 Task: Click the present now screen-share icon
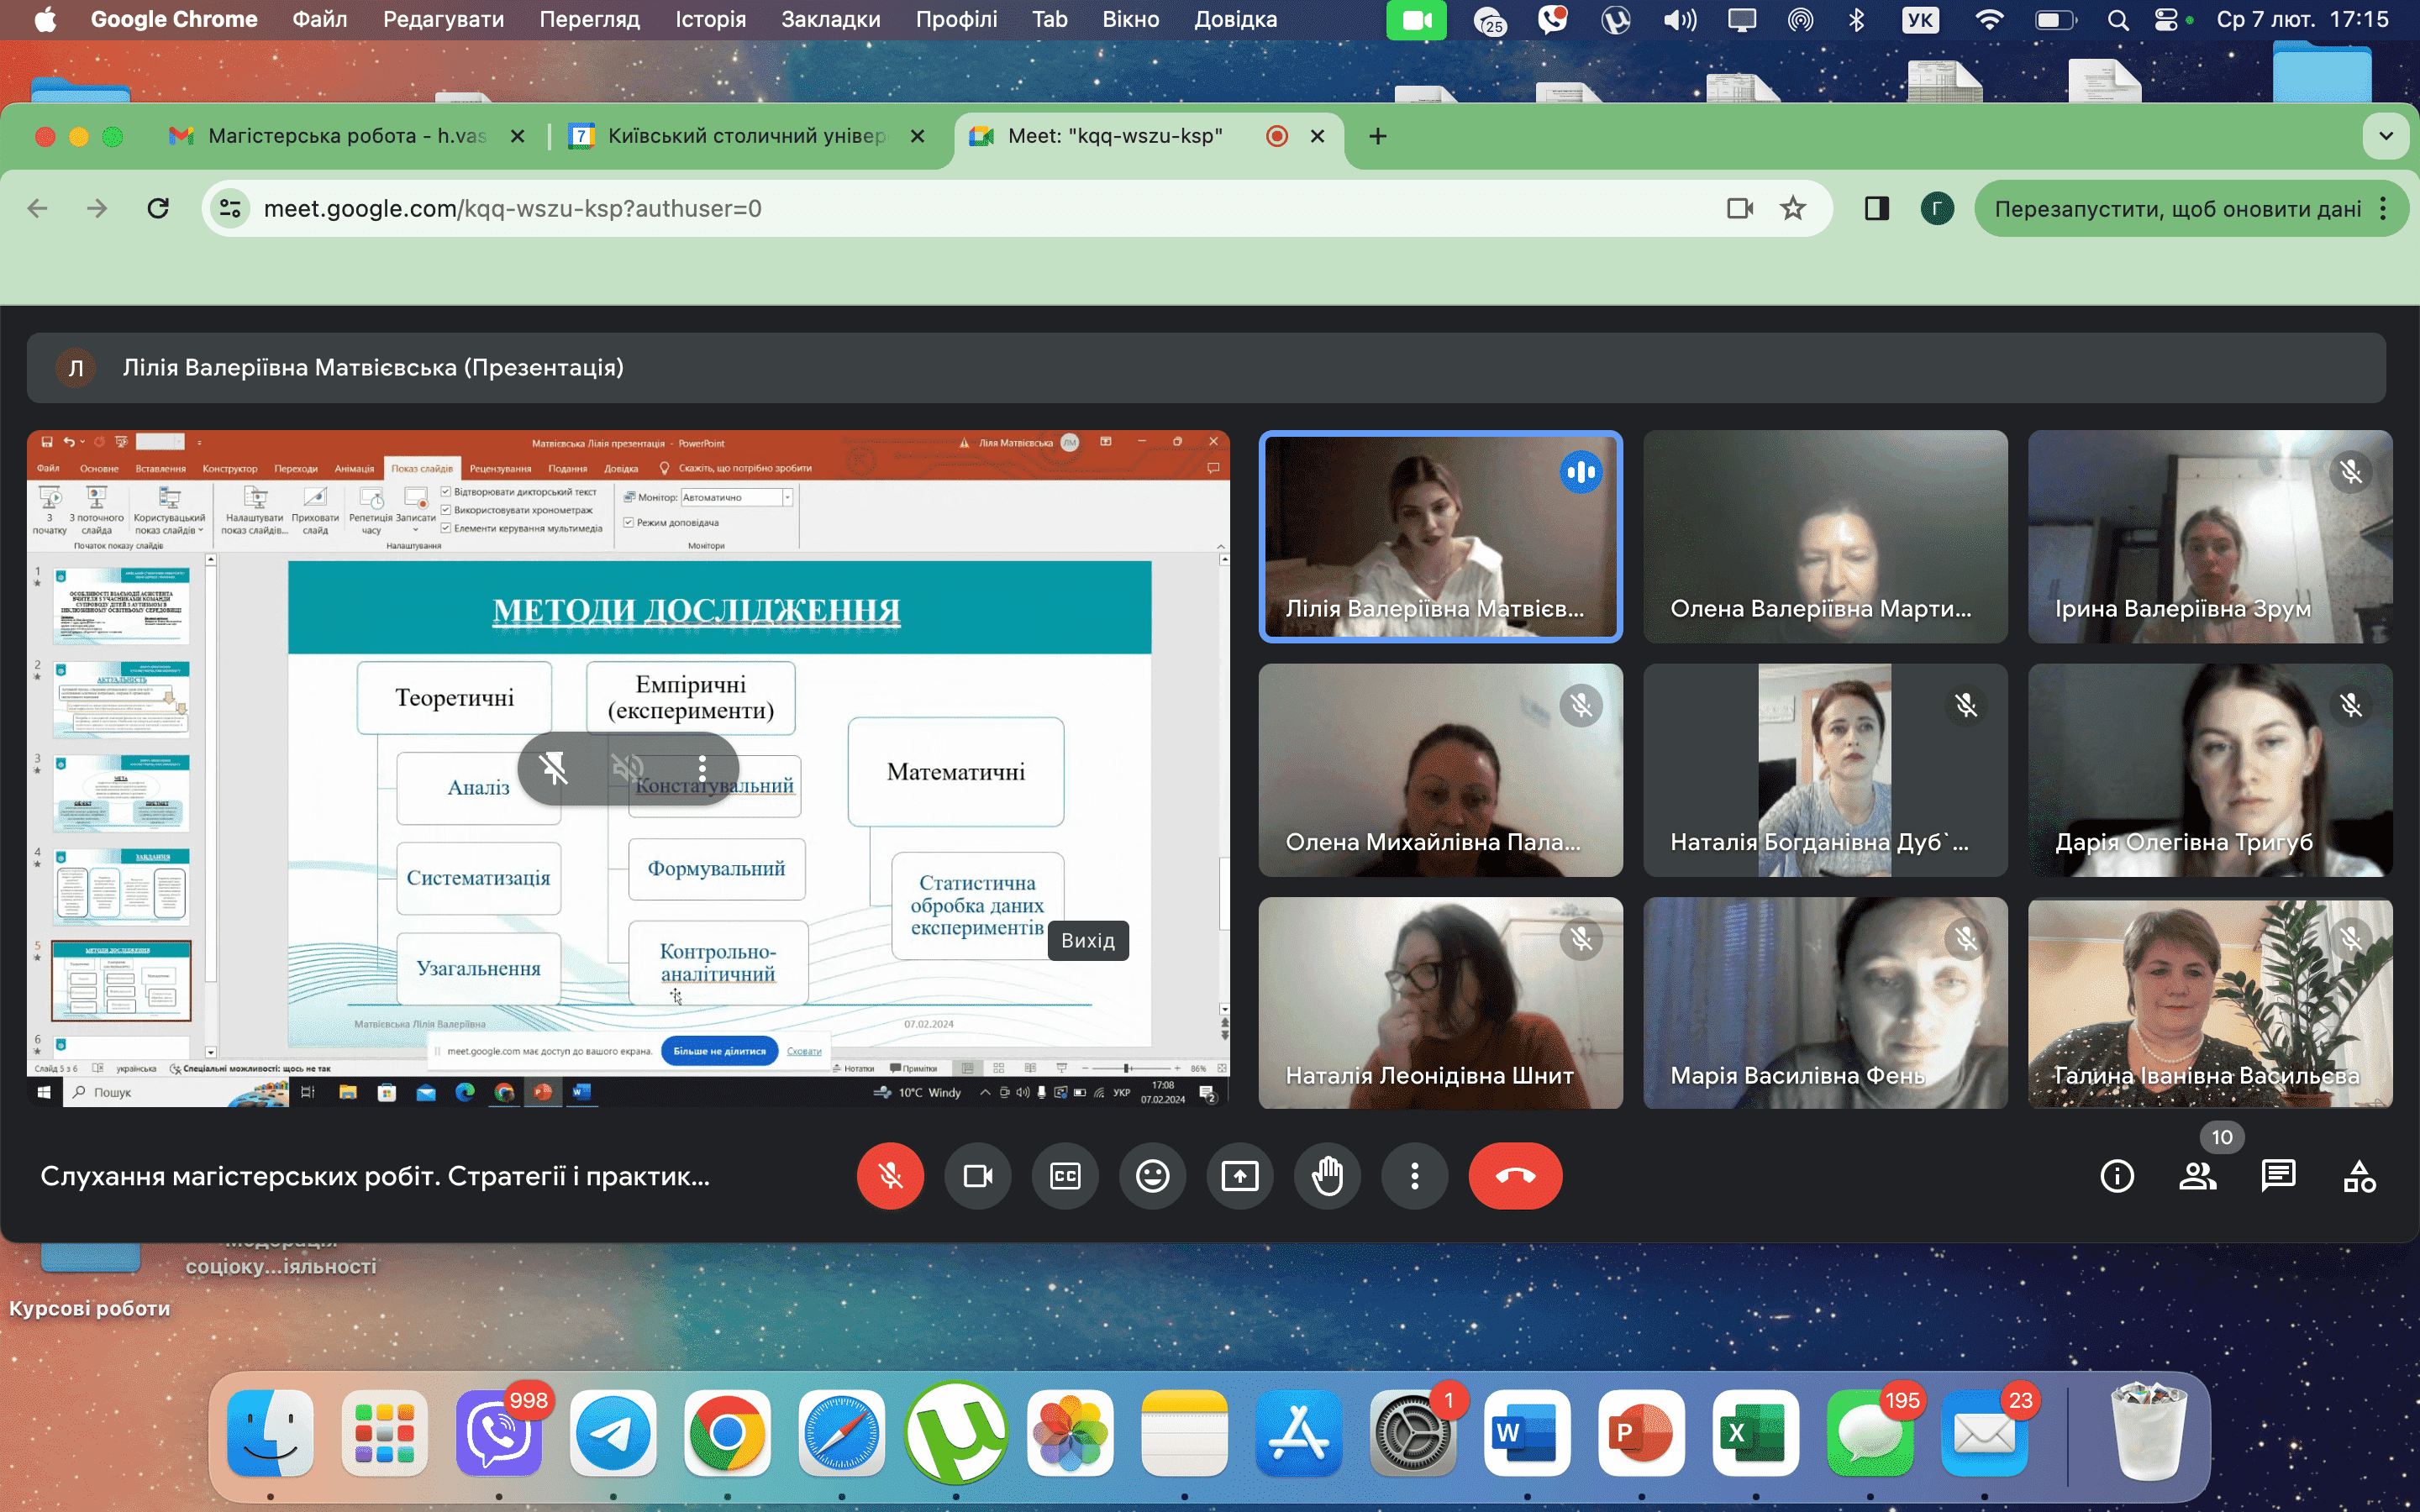1240,1176
